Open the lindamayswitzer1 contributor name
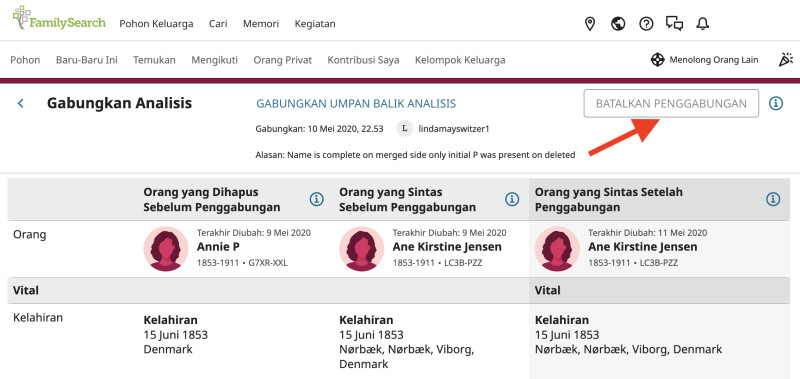 454,129
